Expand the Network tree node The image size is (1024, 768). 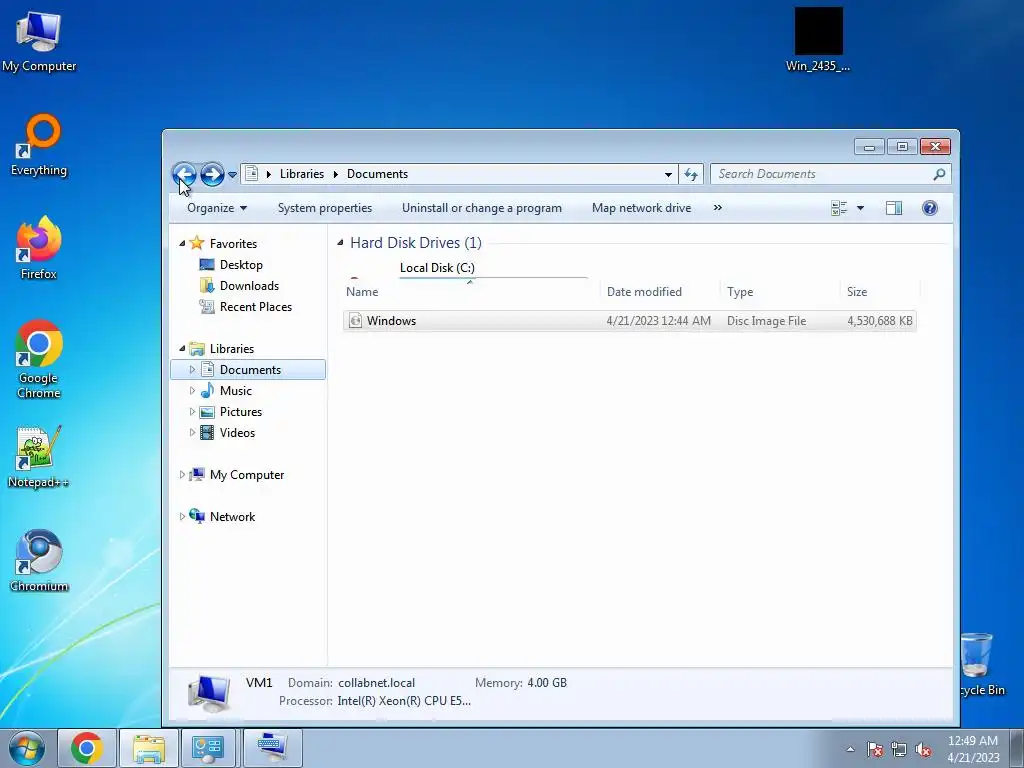182,517
